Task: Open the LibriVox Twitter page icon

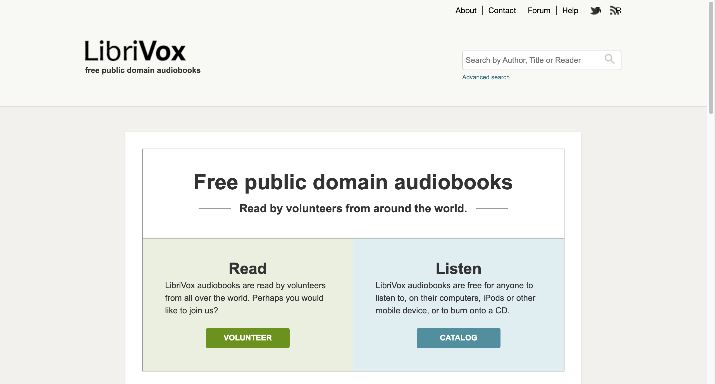Action: (x=595, y=10)
